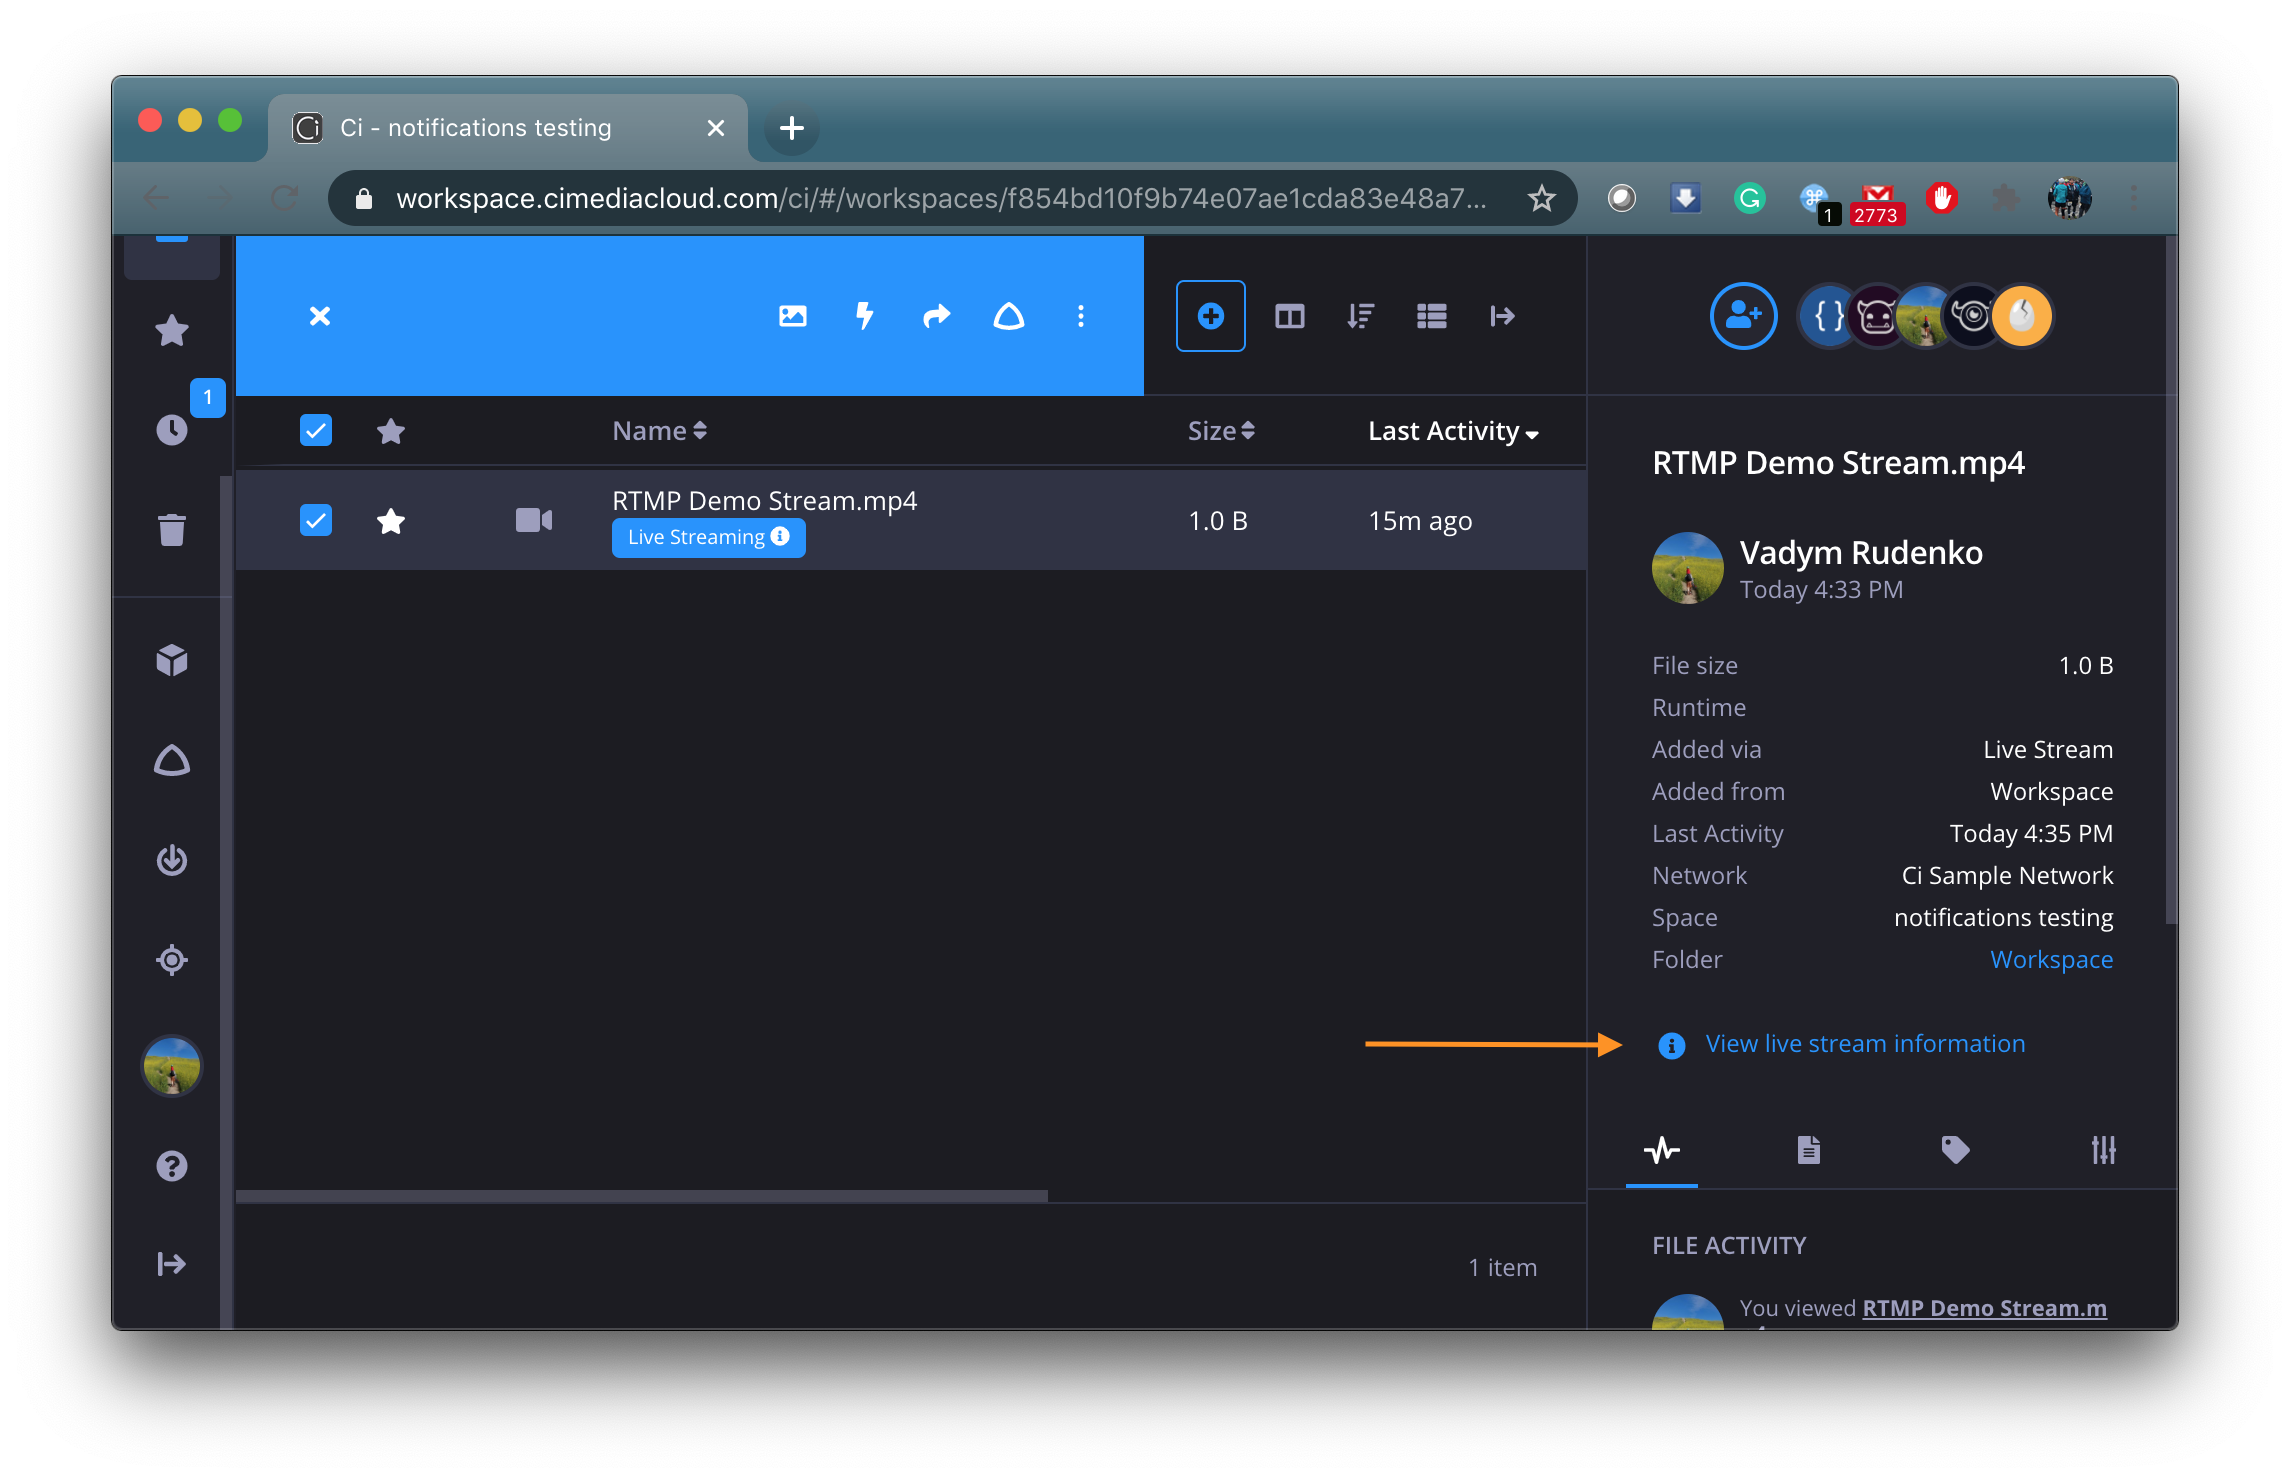Viewport: 2290px width, 1478px height.
Task: Open RTMP Demo Stream link in file activity
Action: (1984, 1308)
